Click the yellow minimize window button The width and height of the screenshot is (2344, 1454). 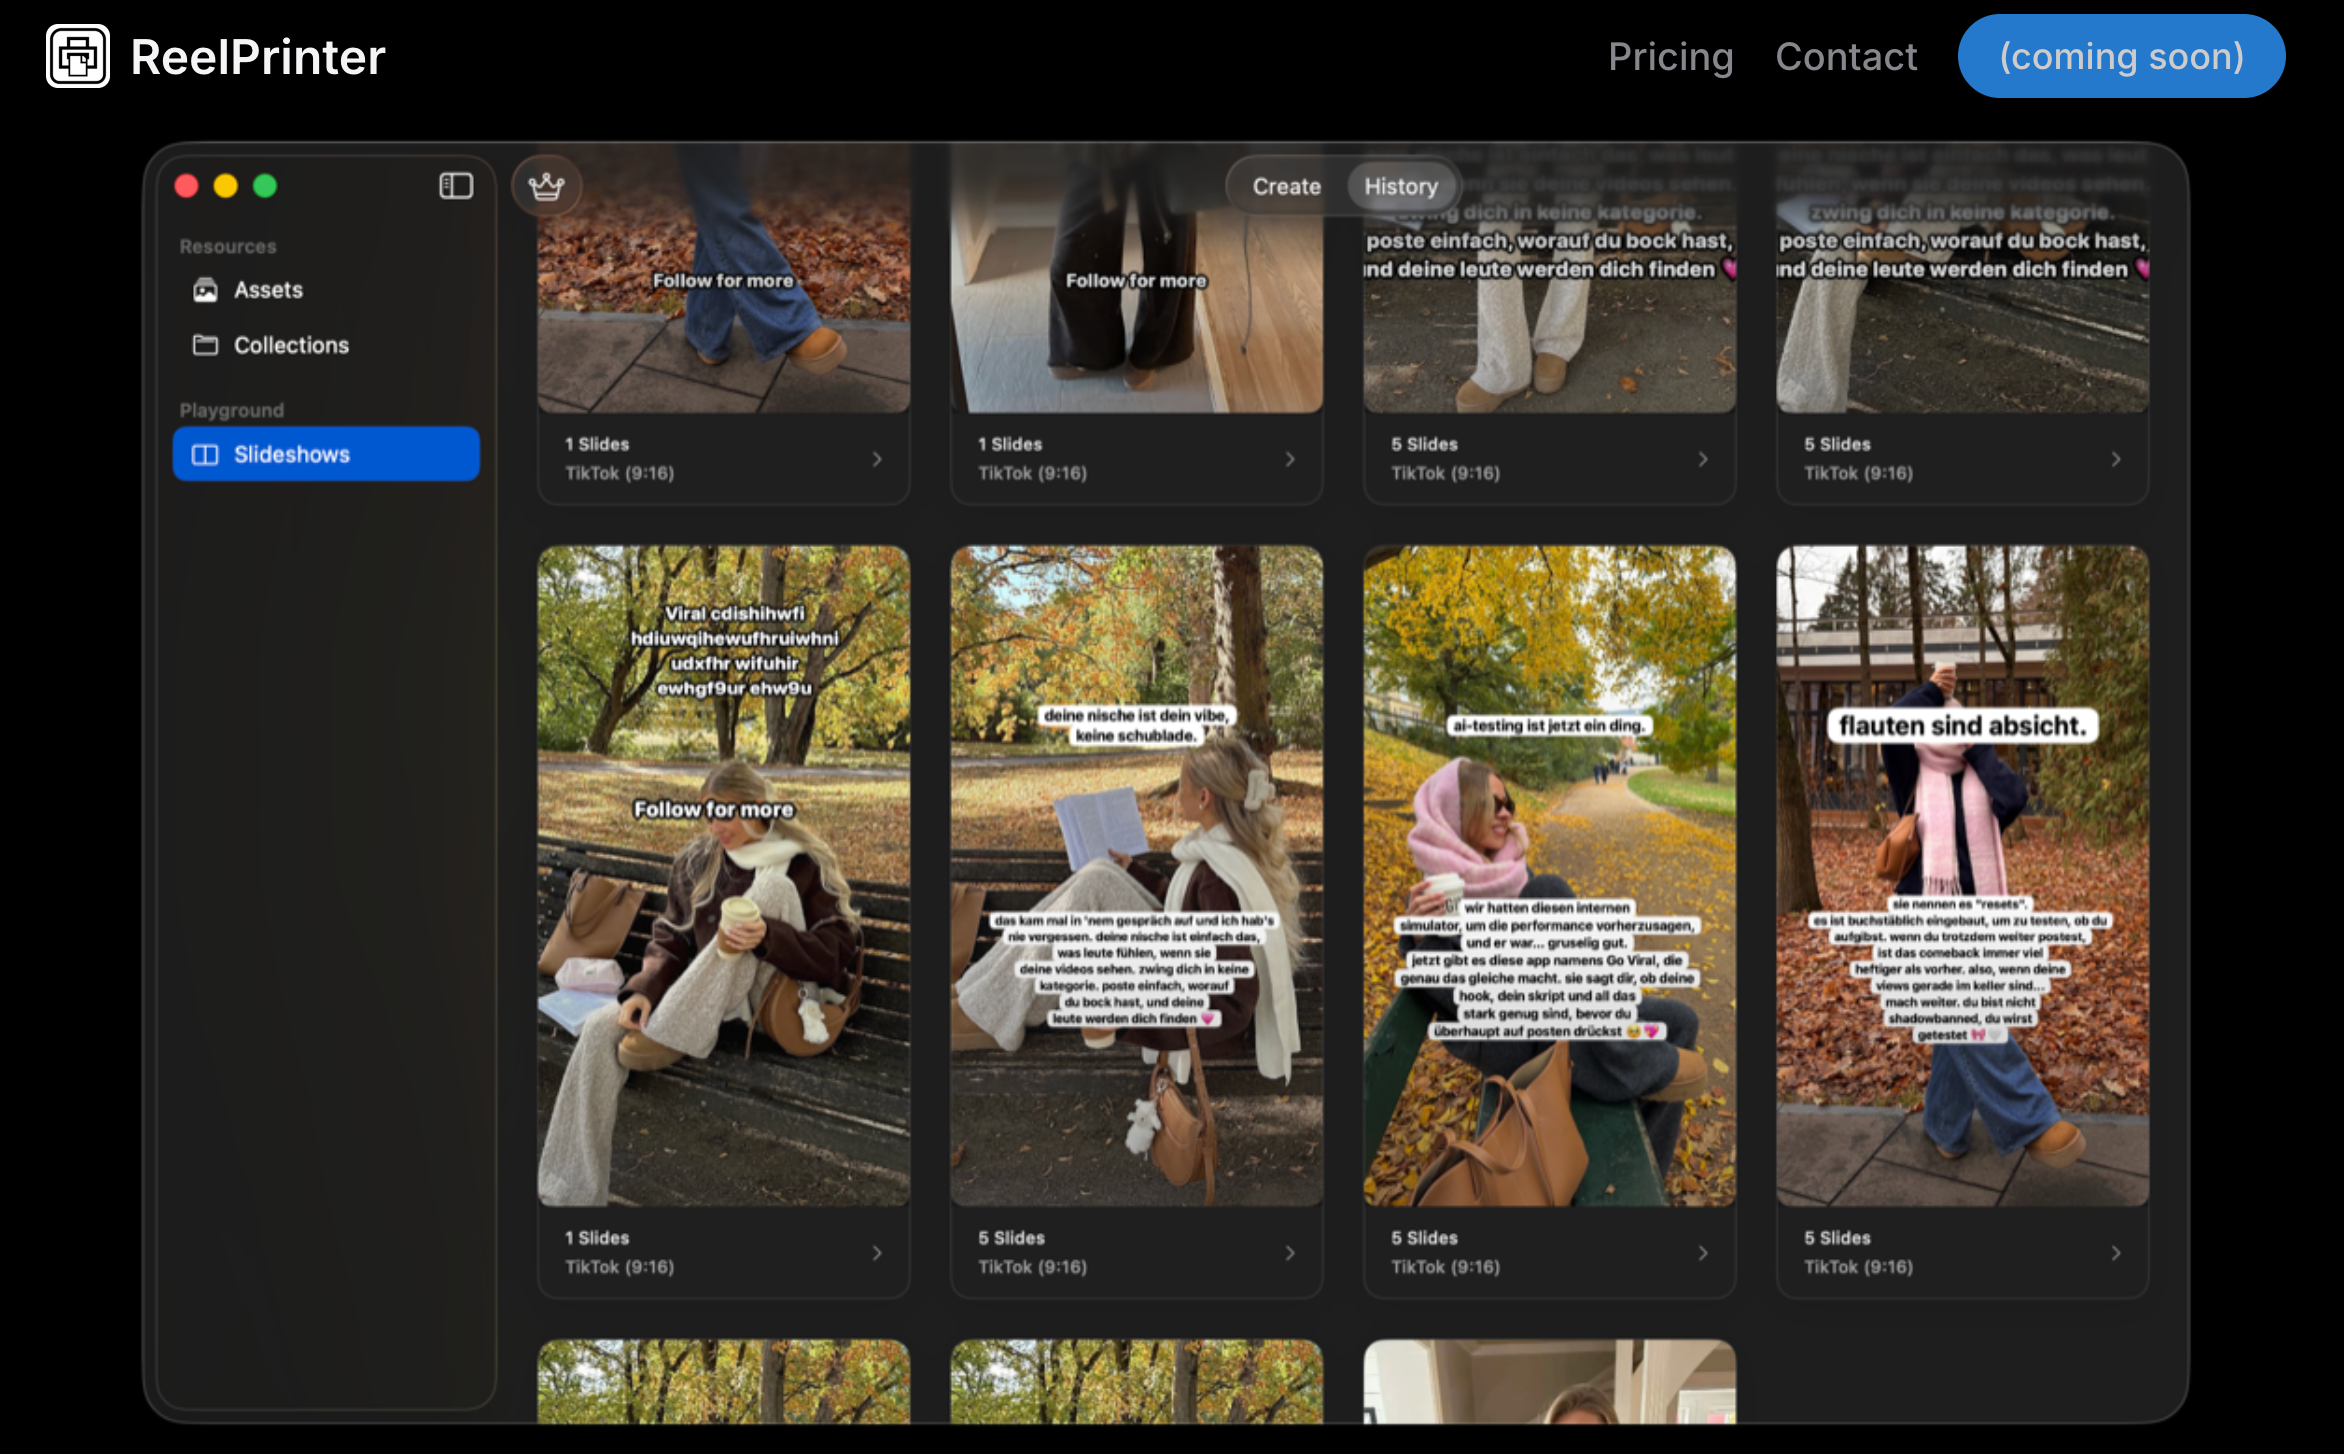coord(226,186)
